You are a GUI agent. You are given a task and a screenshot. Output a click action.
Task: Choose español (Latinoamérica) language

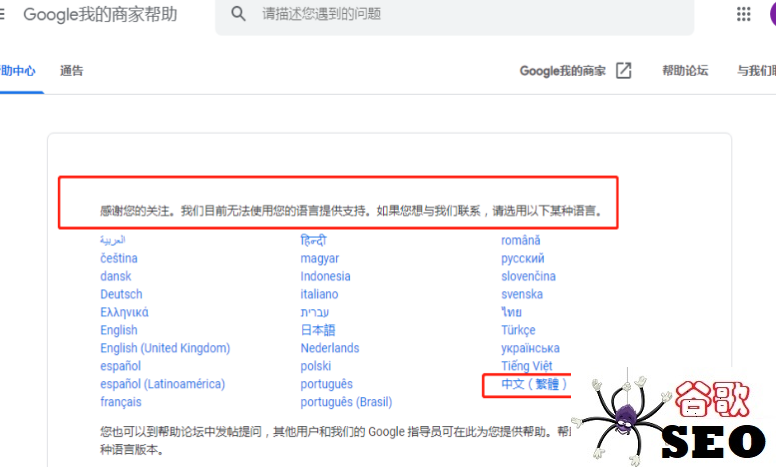(x=163, y=384)
